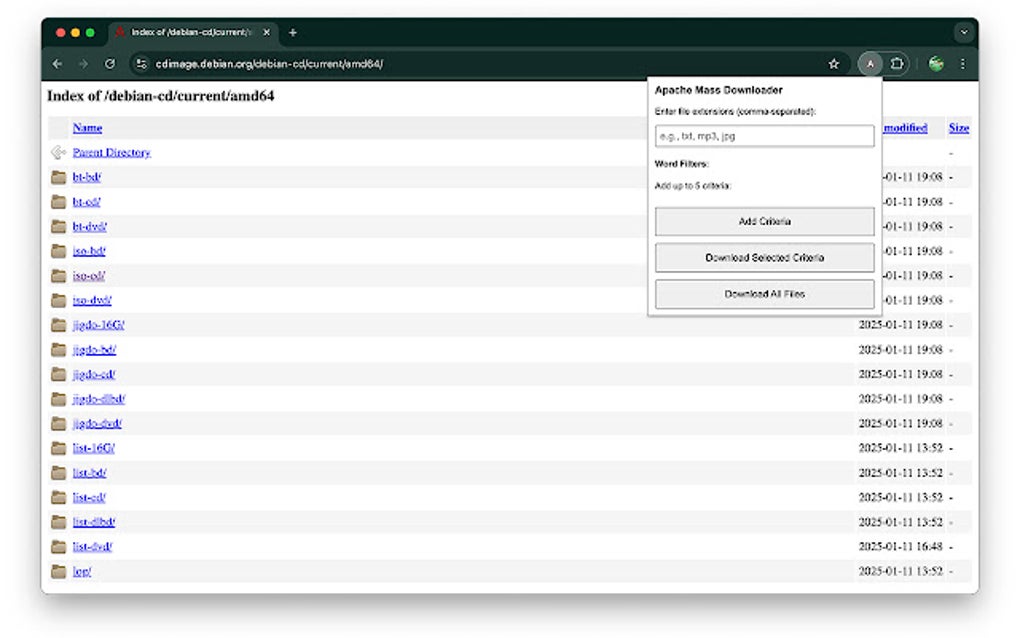
Task: Click the Add Criteria button
Action: pos(764,221)
